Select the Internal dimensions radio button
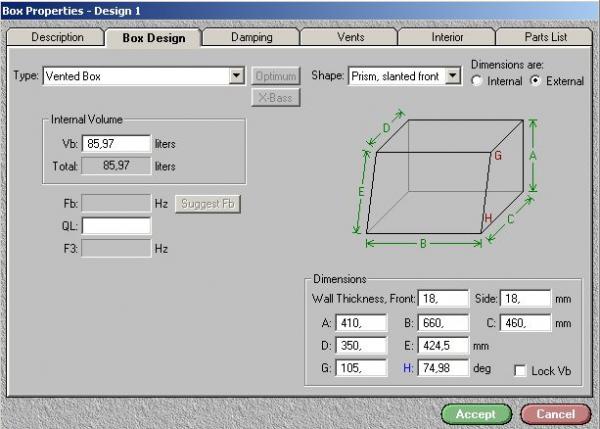Viewport: 600px width, 429px height. (479, 81)
